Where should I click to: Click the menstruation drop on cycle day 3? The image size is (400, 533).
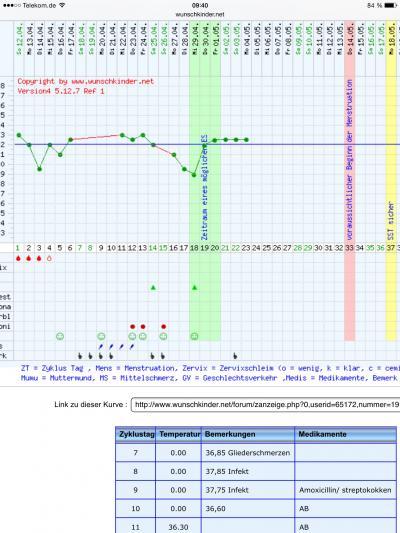39,258
